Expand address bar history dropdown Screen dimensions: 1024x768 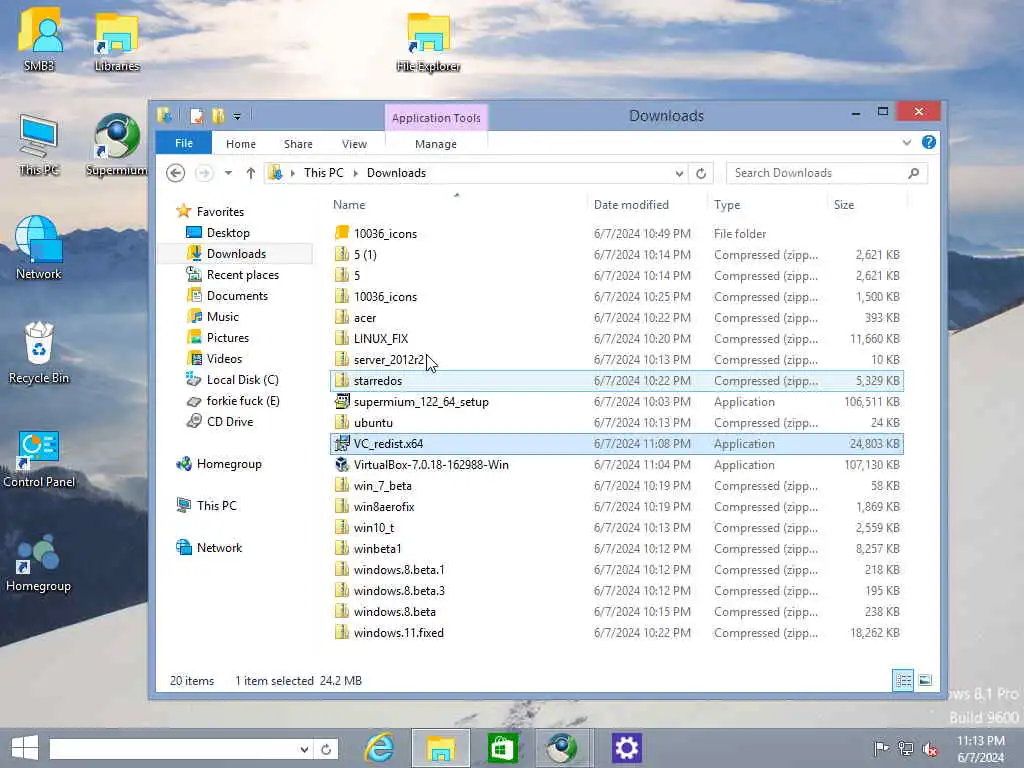click(x=679, y=173)
